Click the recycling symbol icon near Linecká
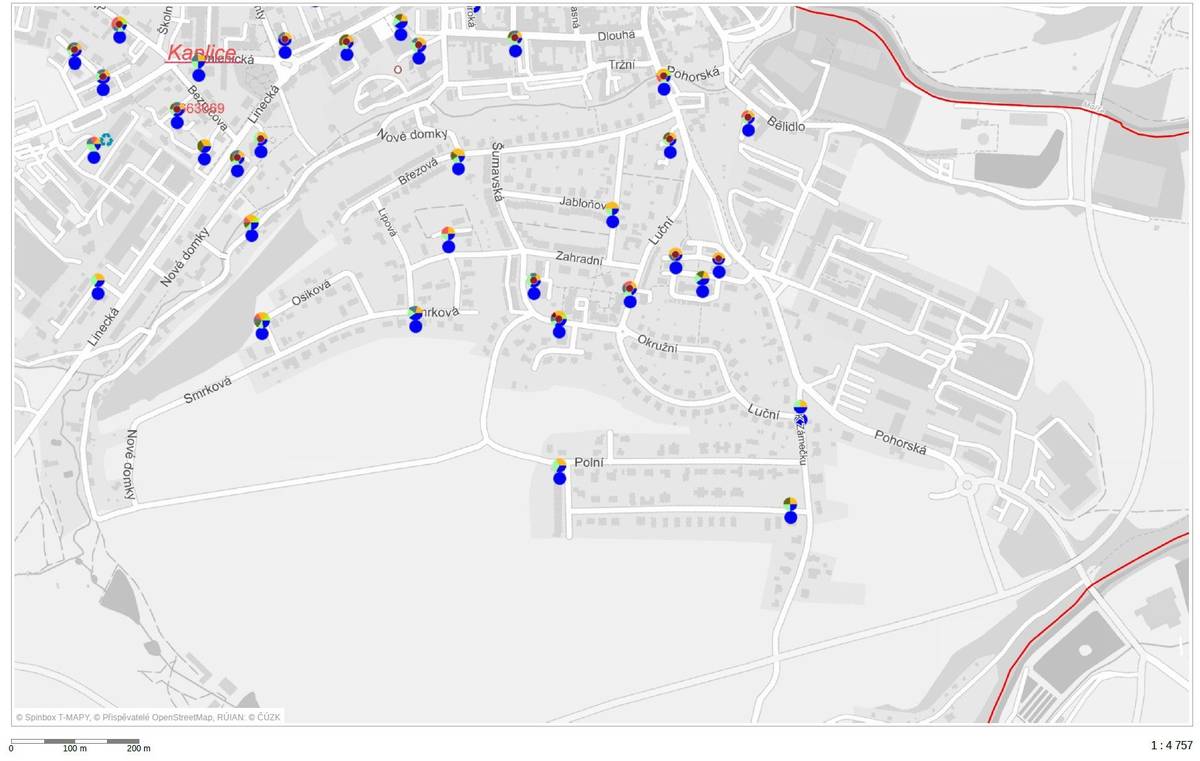 pos(106,142)
